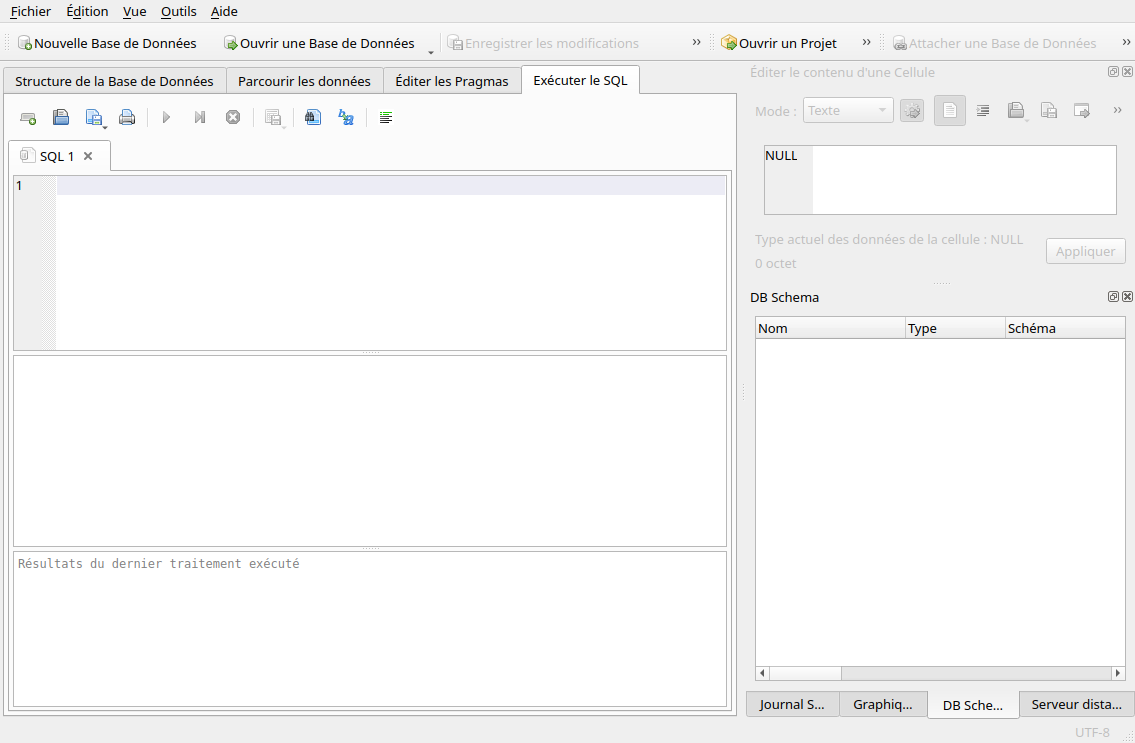
Task: Click the DB Schema horizontal scrollbar
Action: coord(940,674)
